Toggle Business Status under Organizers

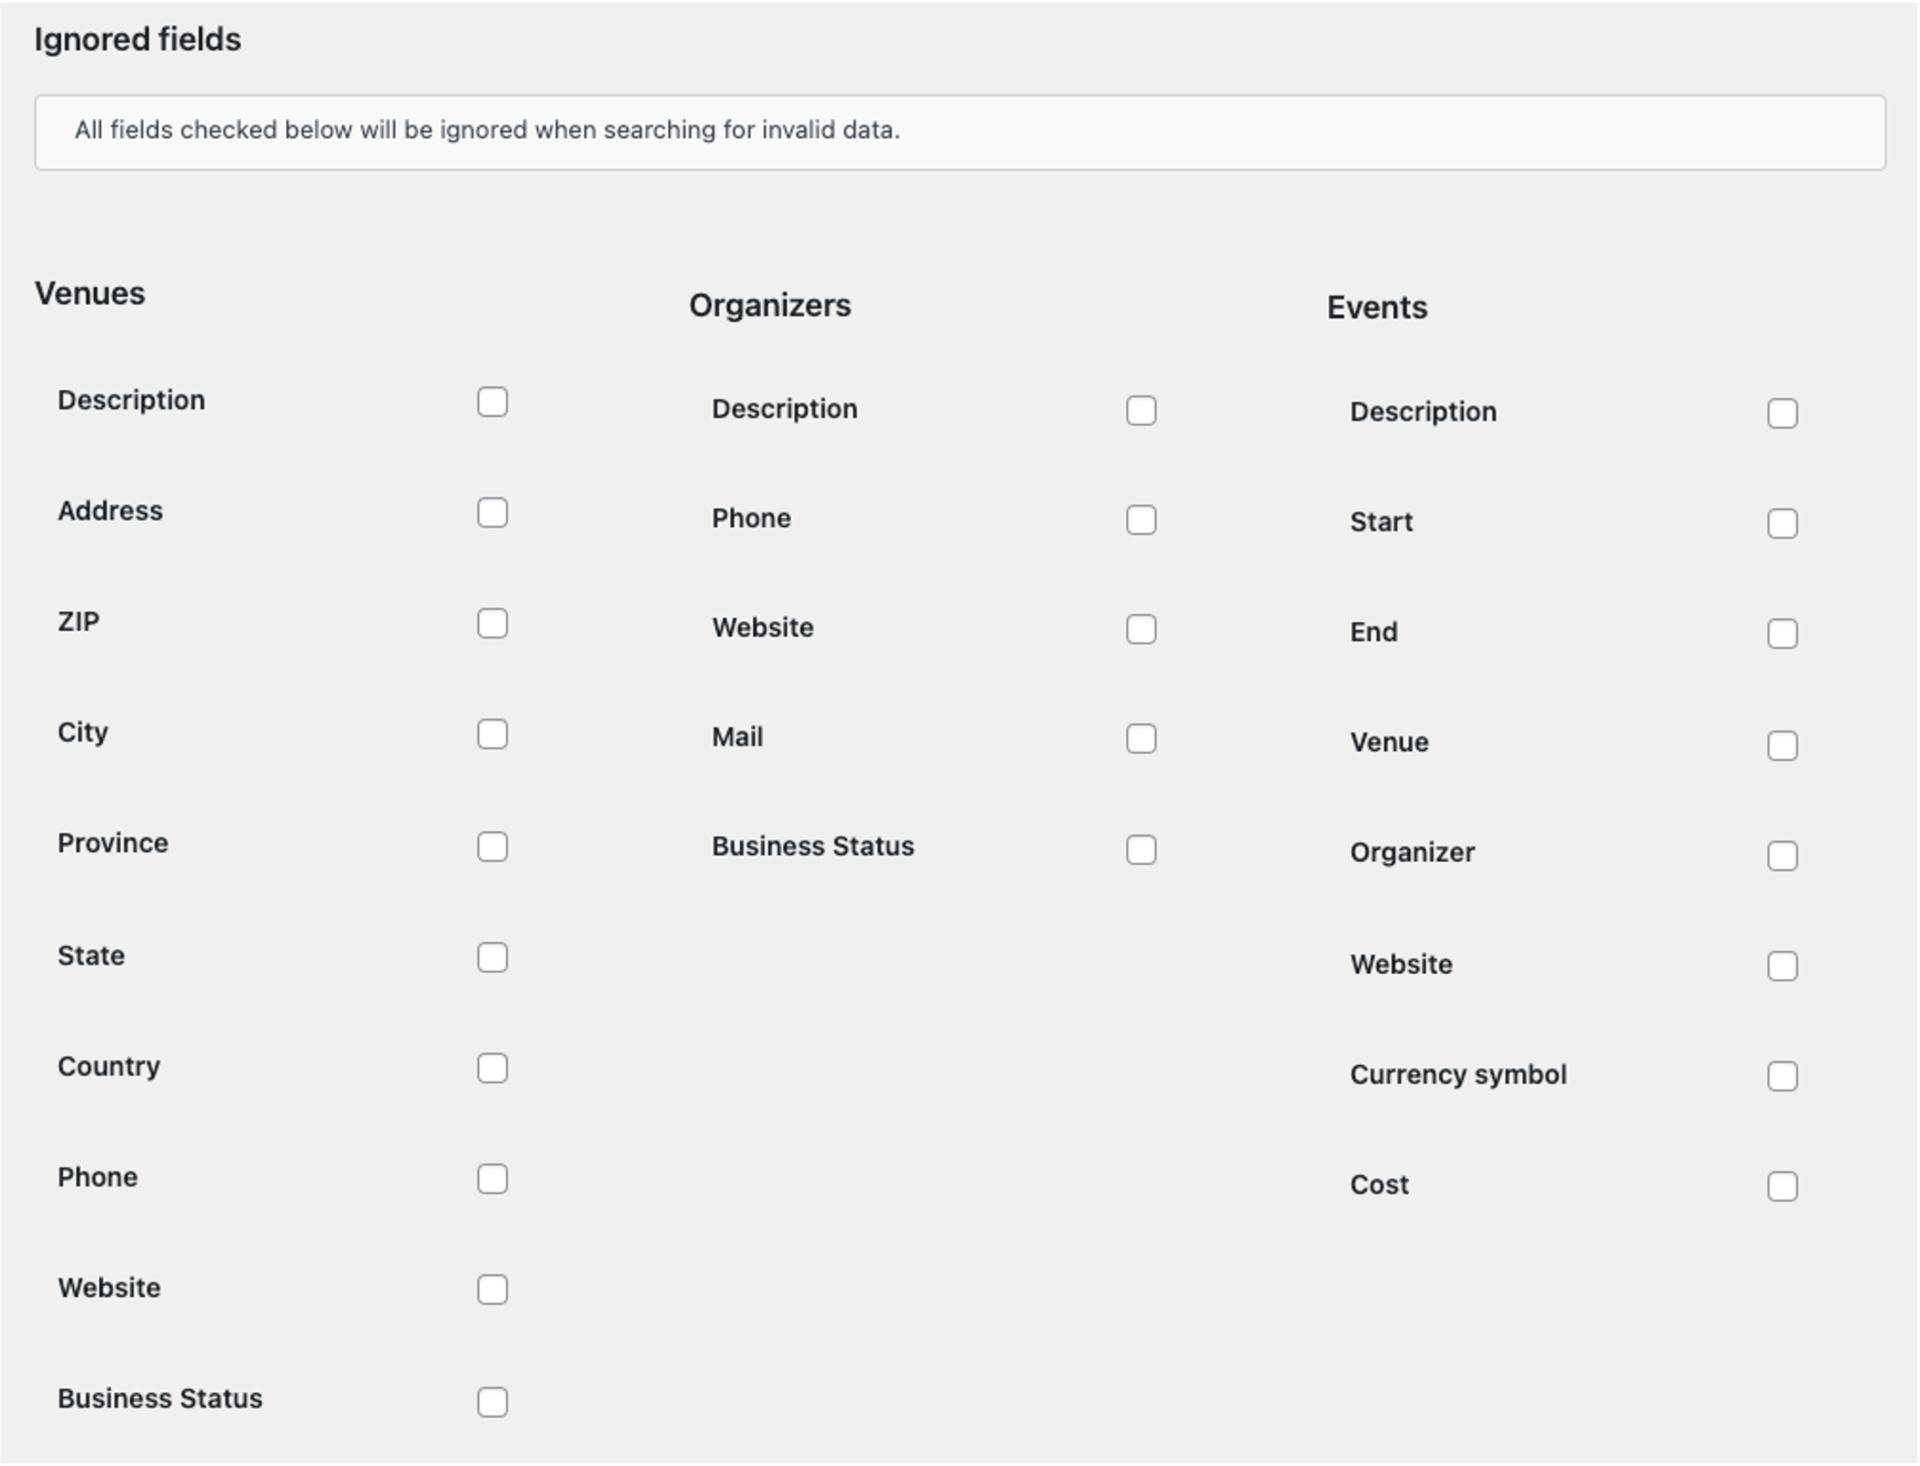click(x=1141, y=849)
